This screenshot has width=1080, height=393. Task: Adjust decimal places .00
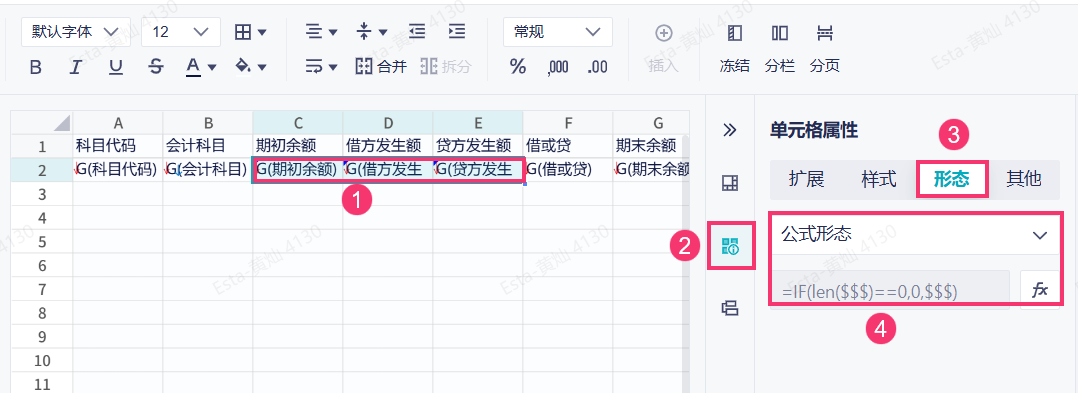coord(597,67)
